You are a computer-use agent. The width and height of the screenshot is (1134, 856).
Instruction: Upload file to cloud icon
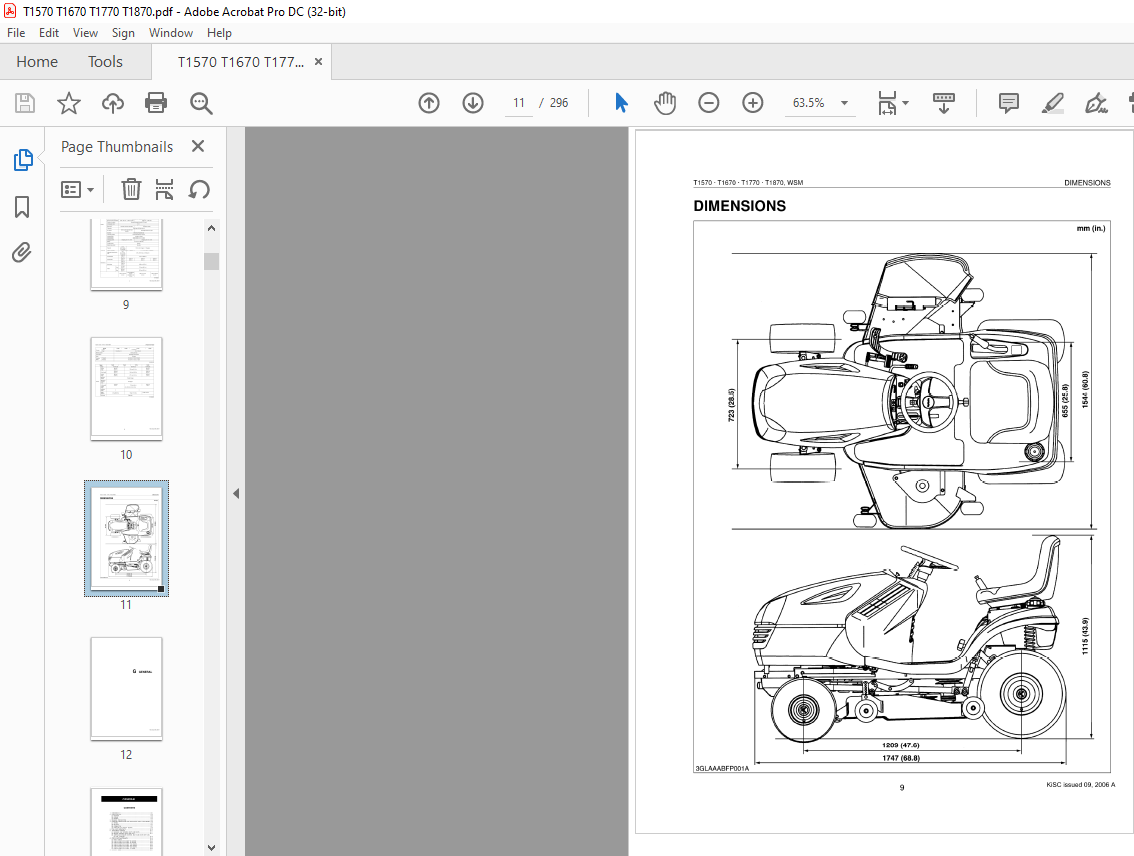coord(112,103)
